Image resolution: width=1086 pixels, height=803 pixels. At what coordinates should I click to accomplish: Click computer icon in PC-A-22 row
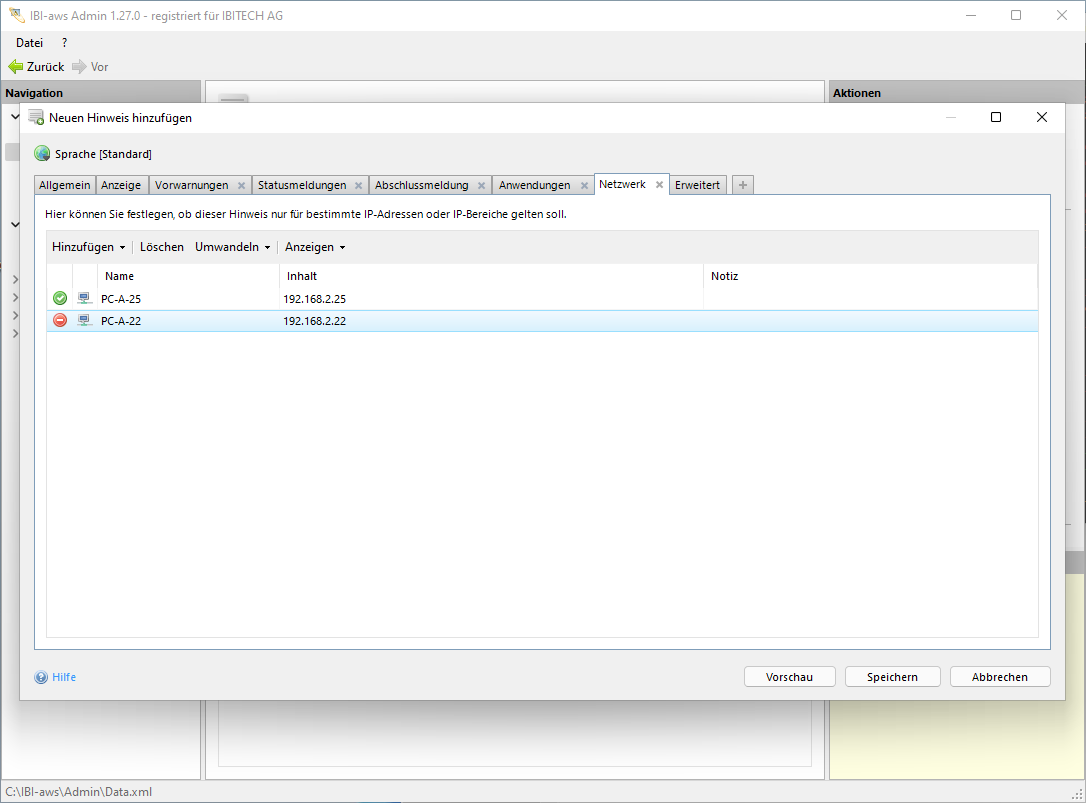(x=85, y=321)
